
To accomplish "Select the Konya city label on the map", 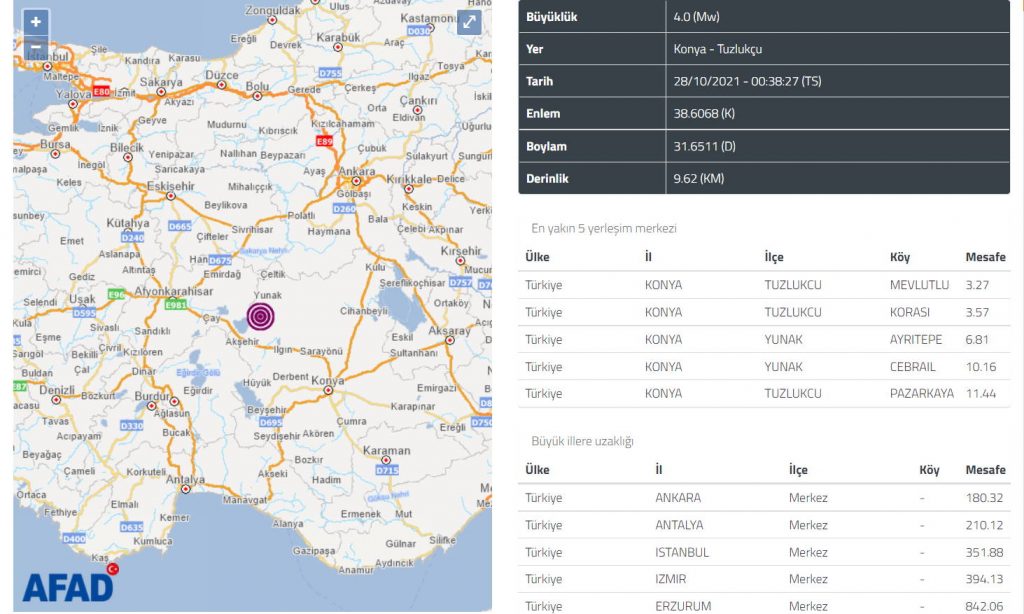I will (327, 381).
